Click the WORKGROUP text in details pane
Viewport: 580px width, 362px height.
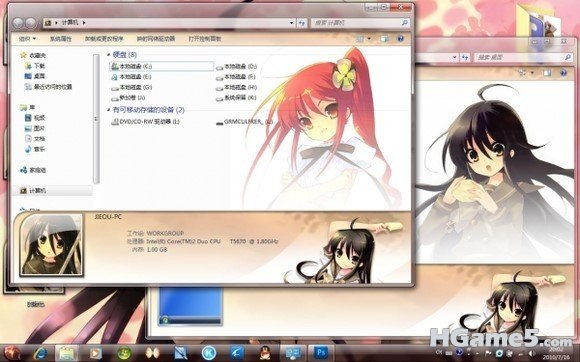click(165, 233)
